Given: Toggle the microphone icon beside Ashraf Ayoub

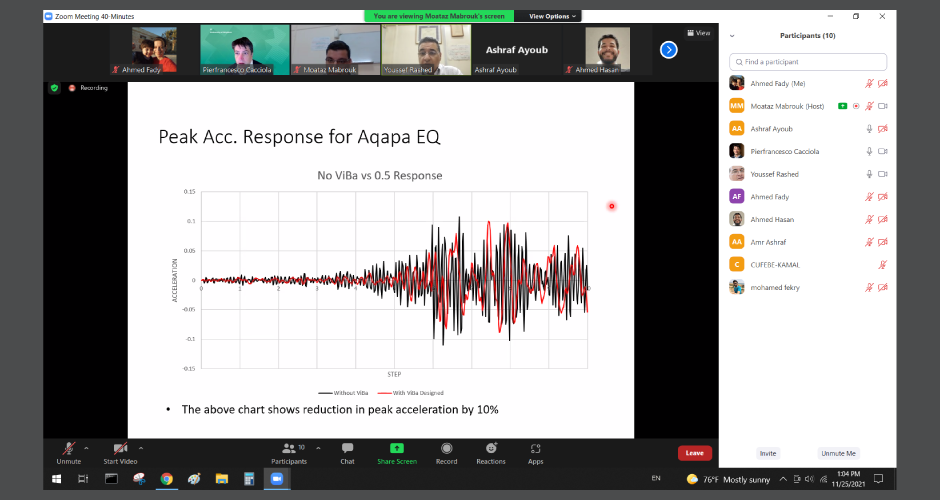Looking at the screenshot, I should pyautogui.click(x=870, y=128).
